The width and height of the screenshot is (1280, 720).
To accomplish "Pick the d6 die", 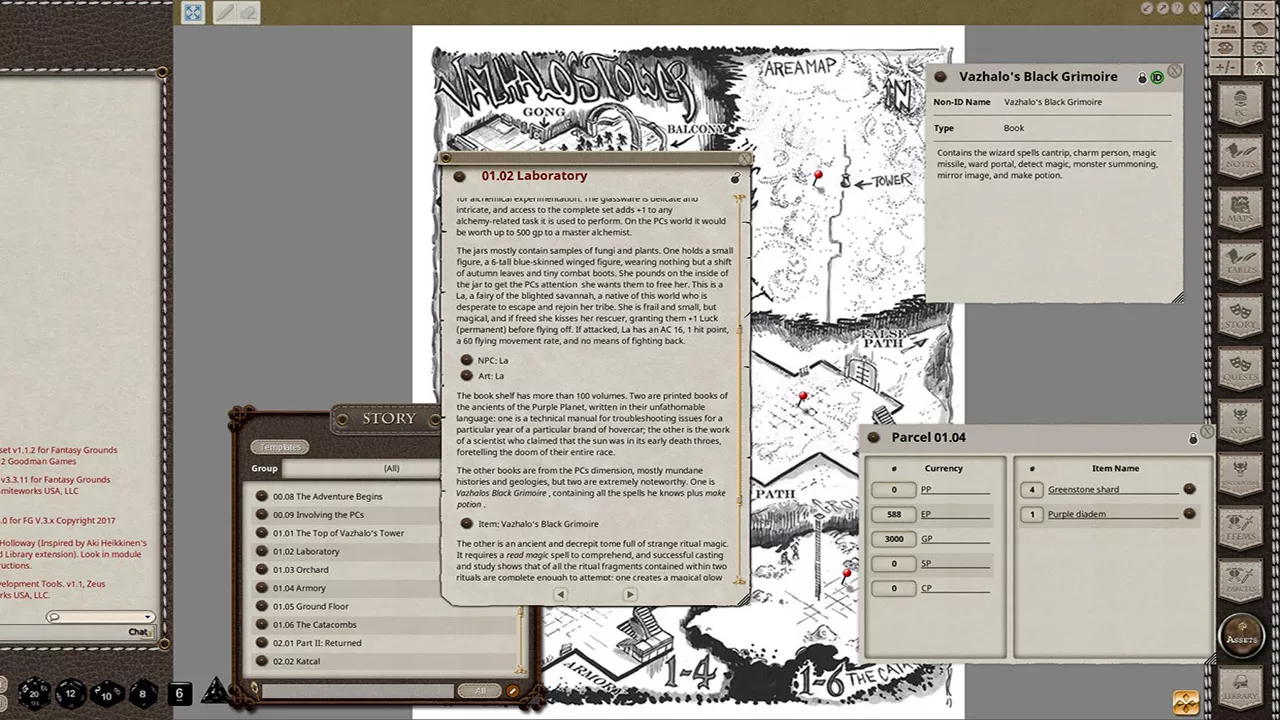I will 179,693.
